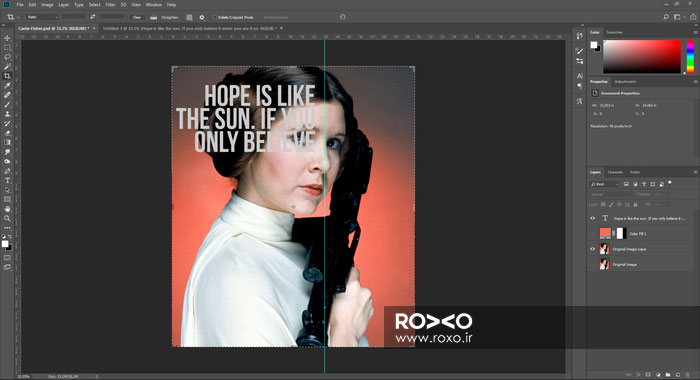Select the Brush tool
The height and width of the screenshot is (380, 700).
(7, 104)
